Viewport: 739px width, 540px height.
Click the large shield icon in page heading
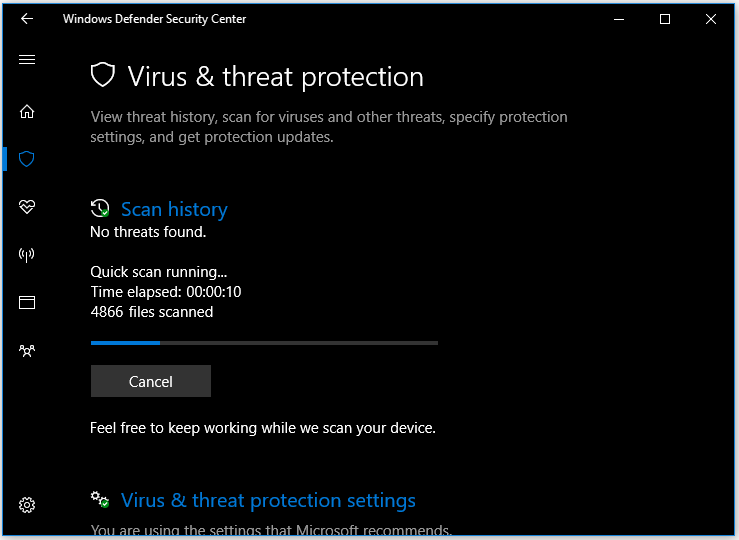[x=103, y=75]
